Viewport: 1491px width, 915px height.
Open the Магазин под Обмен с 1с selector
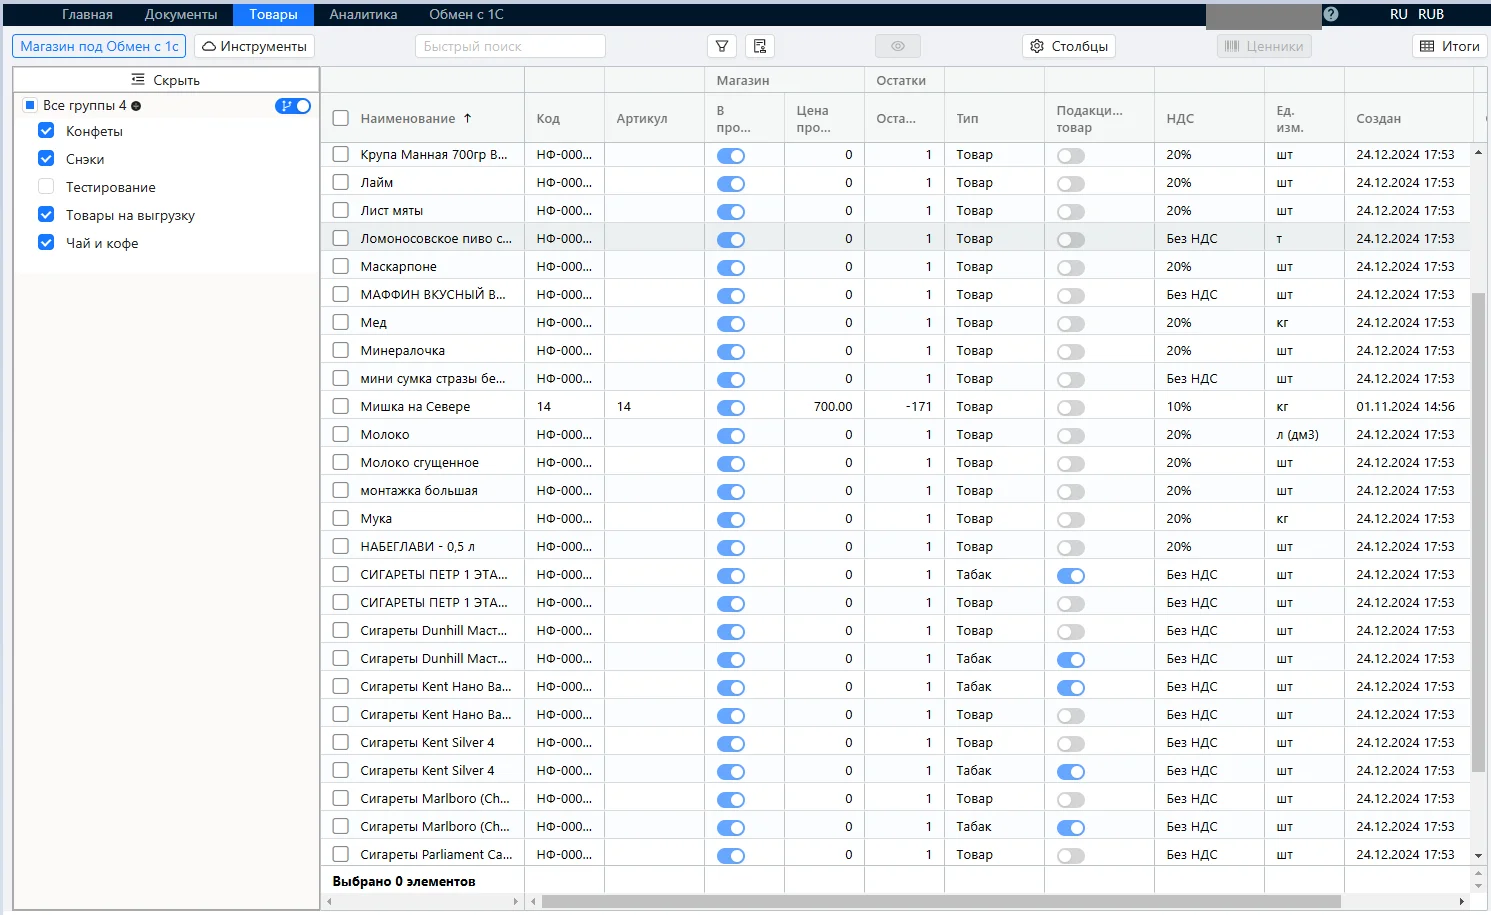(x=99, y=46)
